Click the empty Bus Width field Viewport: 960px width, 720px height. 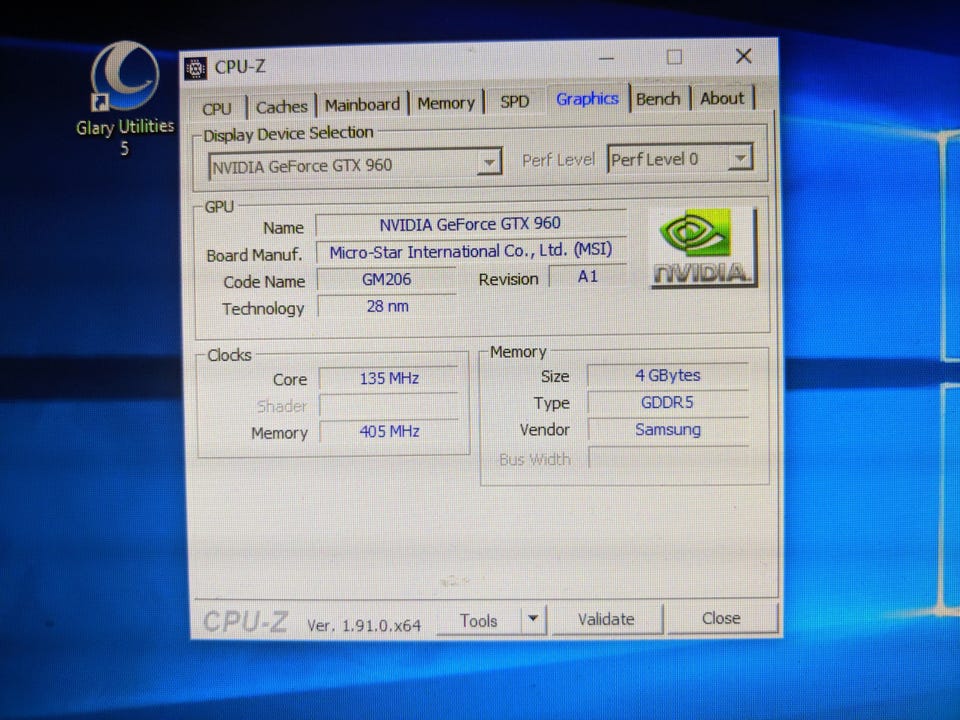(667, 457)
